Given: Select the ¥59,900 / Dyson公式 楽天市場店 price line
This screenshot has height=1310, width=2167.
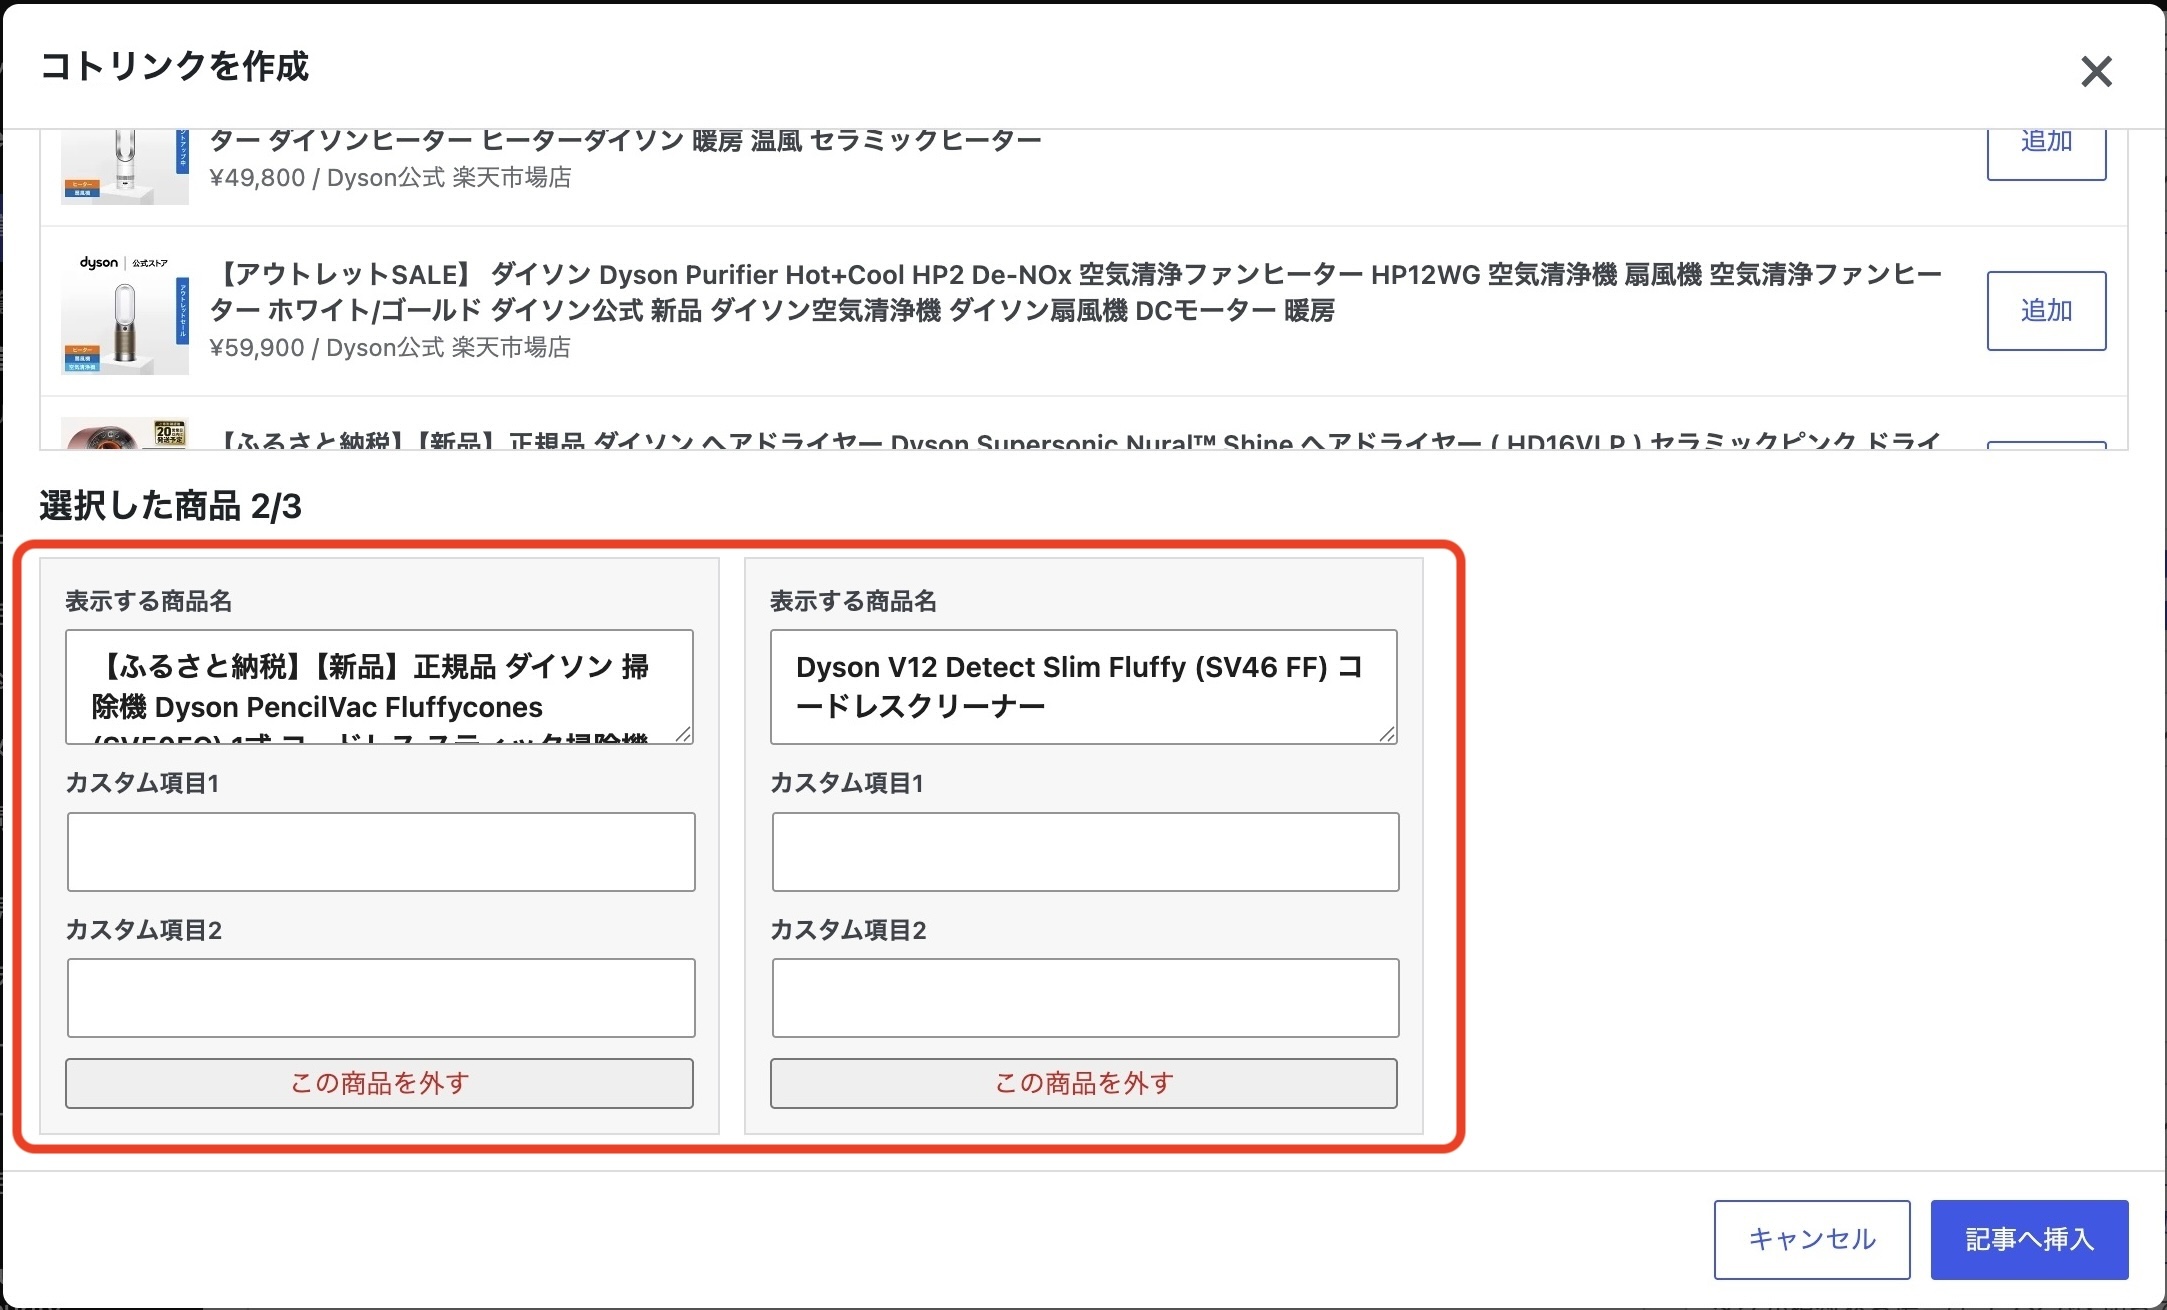Looking at the screenshot, I should [390, 348].
